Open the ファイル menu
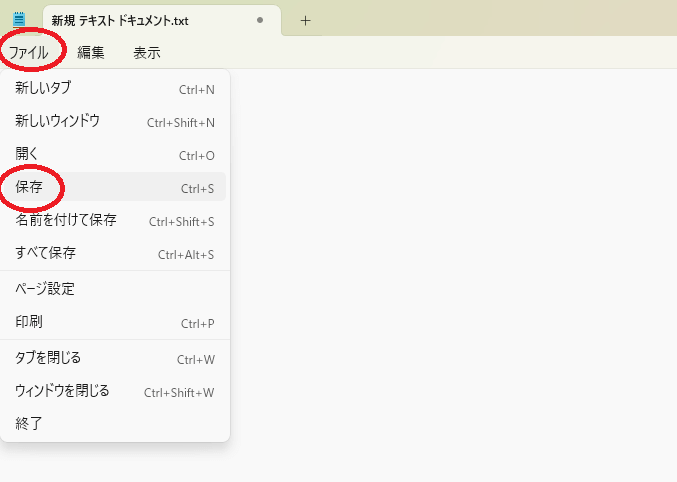Image resolution: width=677 pixels, height=482 pixels. [28, 52]
